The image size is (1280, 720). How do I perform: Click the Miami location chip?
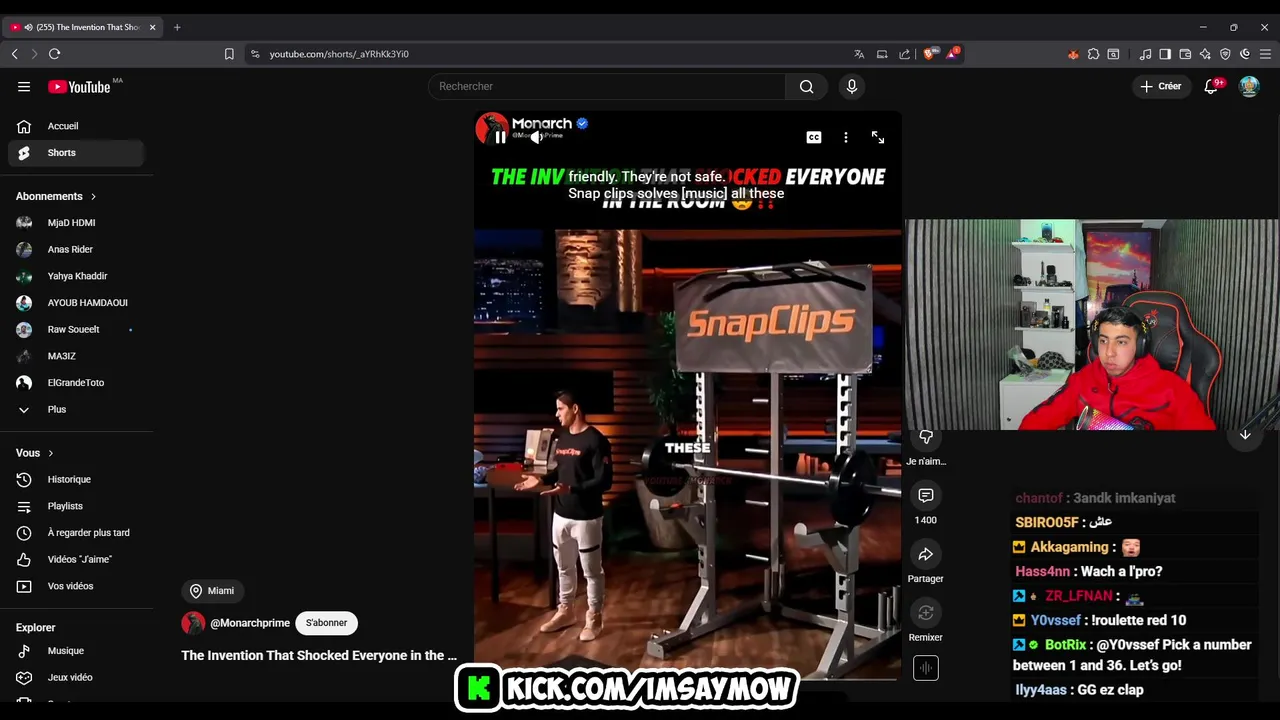(x=212, y=591)
